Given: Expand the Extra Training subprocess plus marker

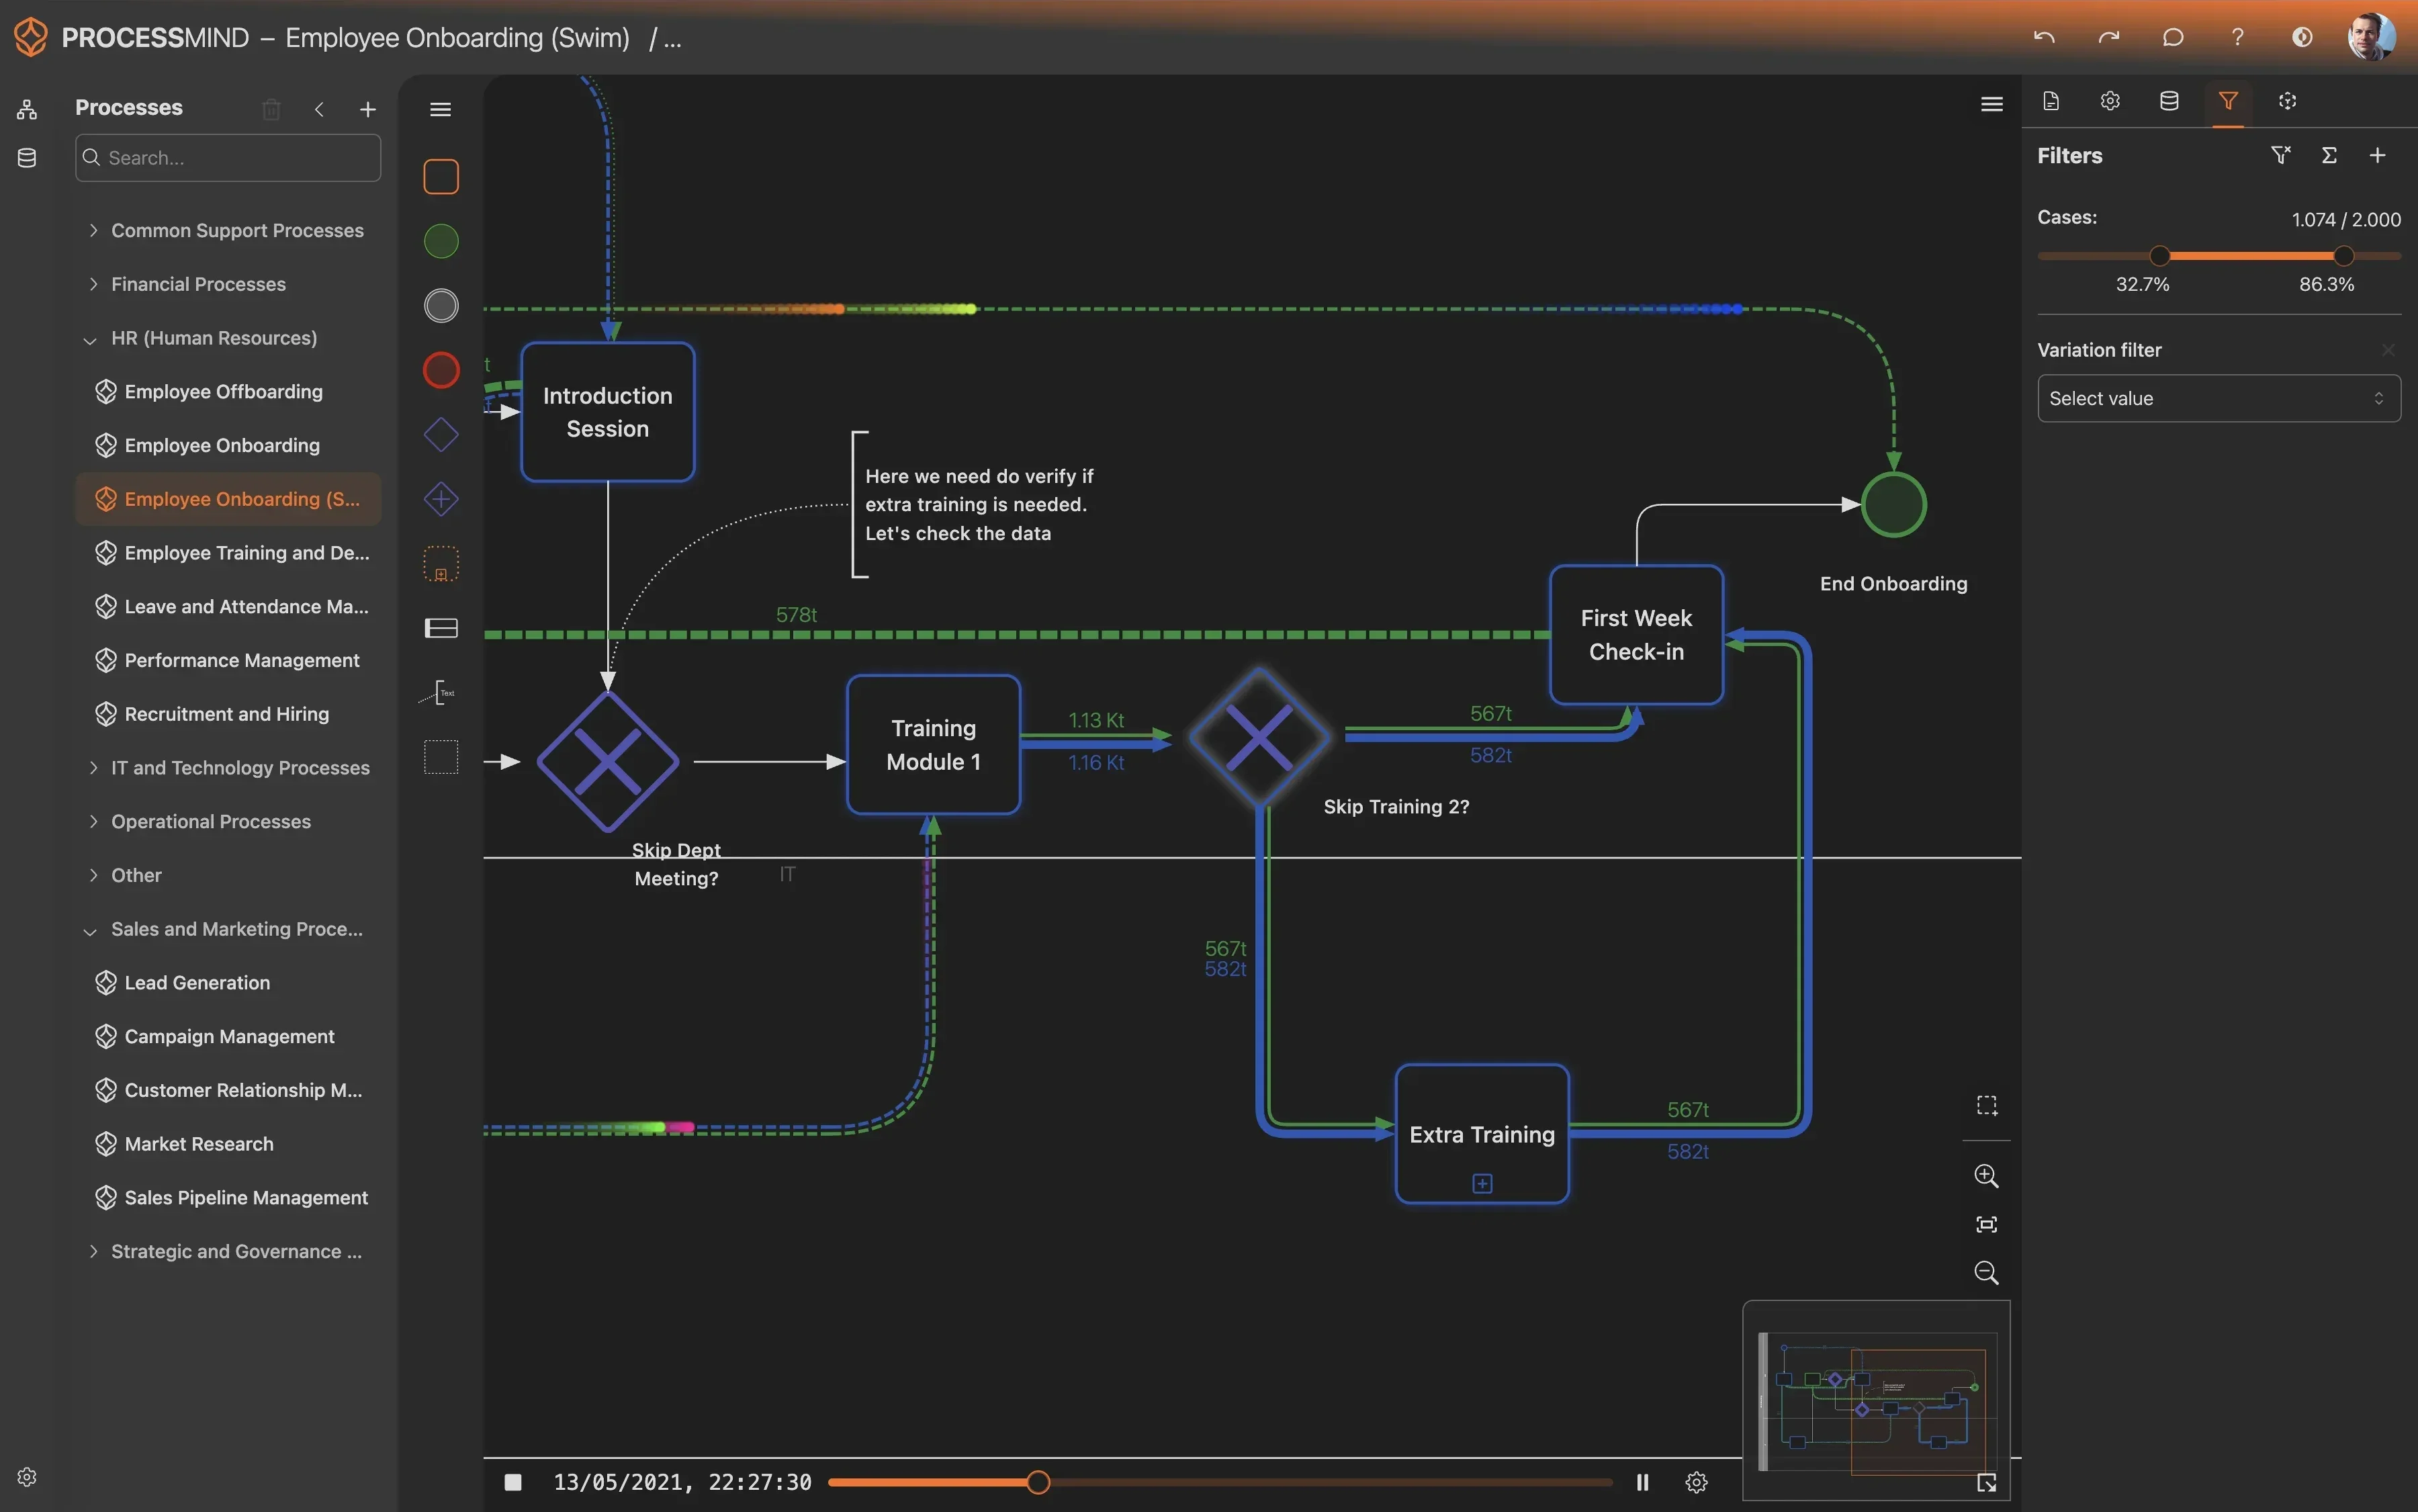Looking at the screenshot, I should [x=1482, y=1184].
